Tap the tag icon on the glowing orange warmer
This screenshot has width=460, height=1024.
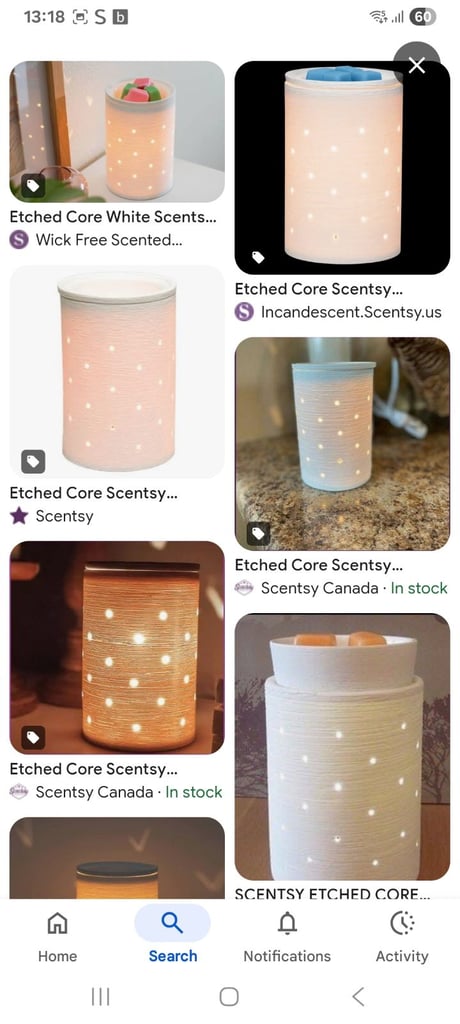click(x=33, y=737)
